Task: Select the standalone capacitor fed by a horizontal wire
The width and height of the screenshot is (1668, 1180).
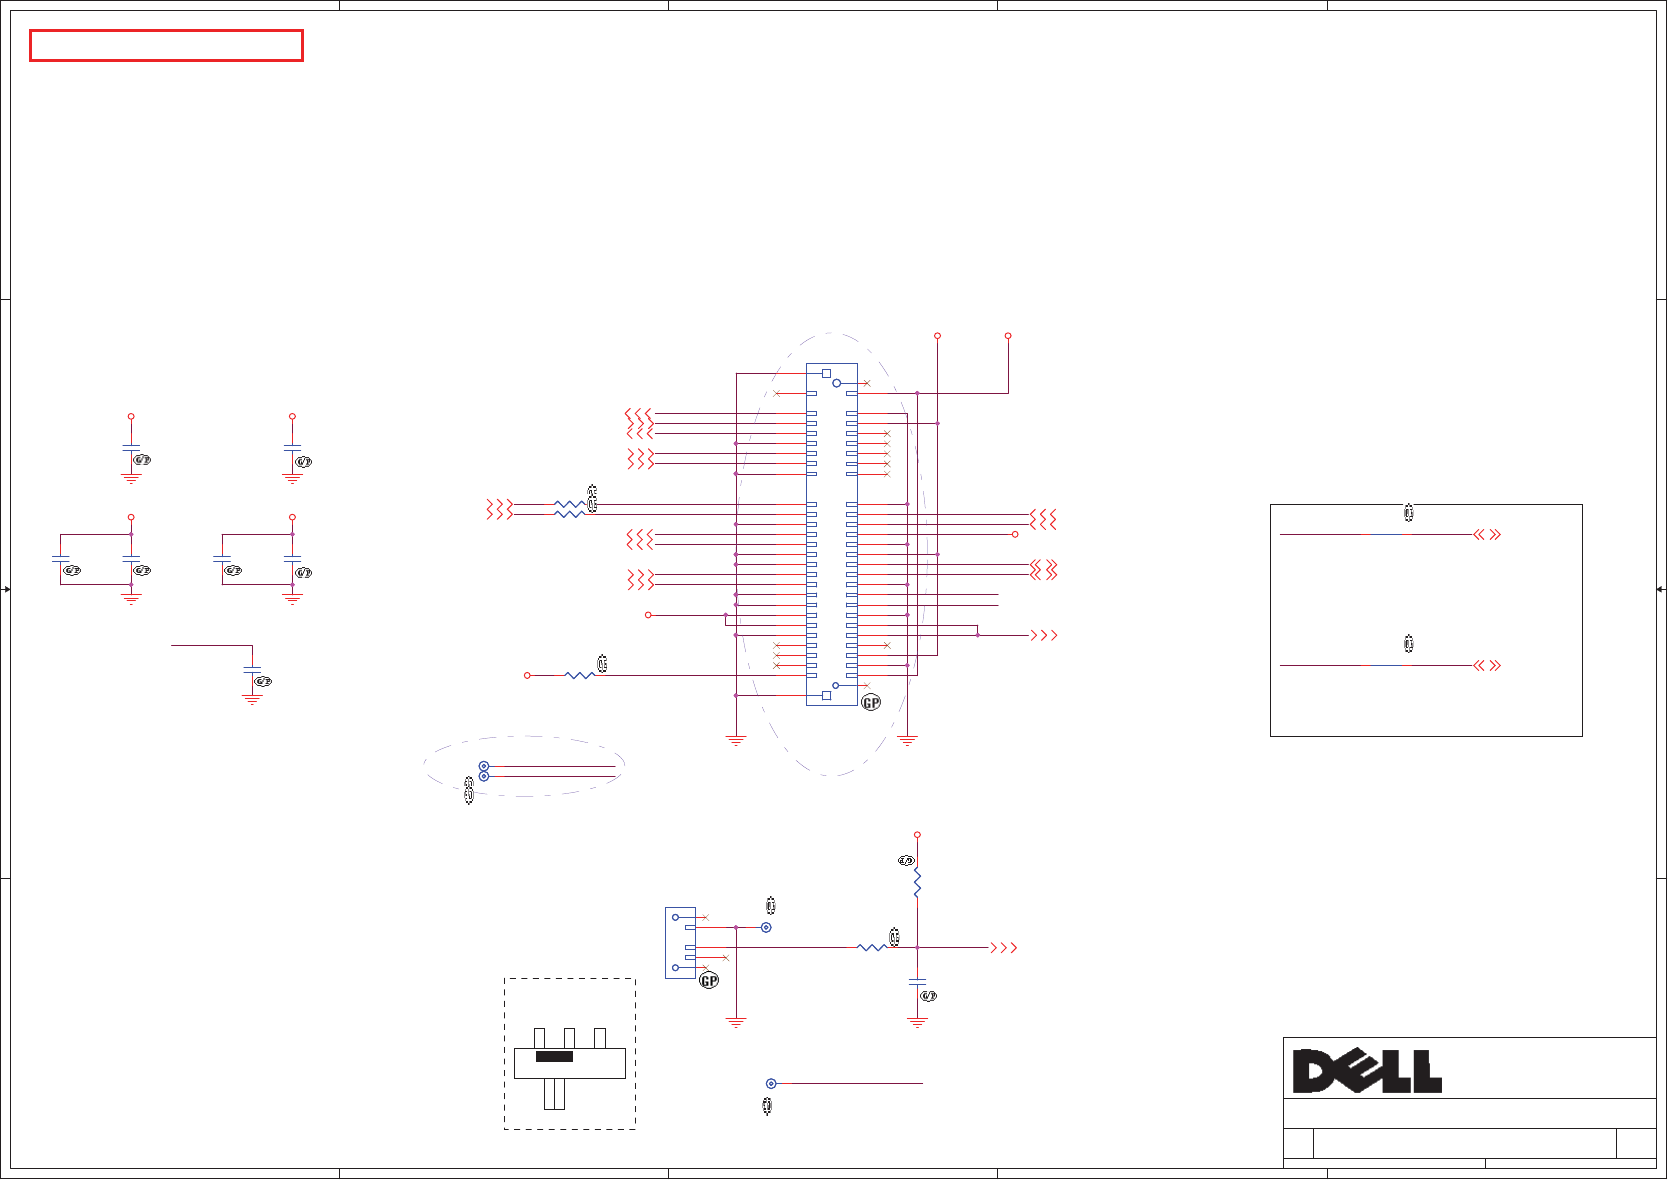Action: (252, 670)
